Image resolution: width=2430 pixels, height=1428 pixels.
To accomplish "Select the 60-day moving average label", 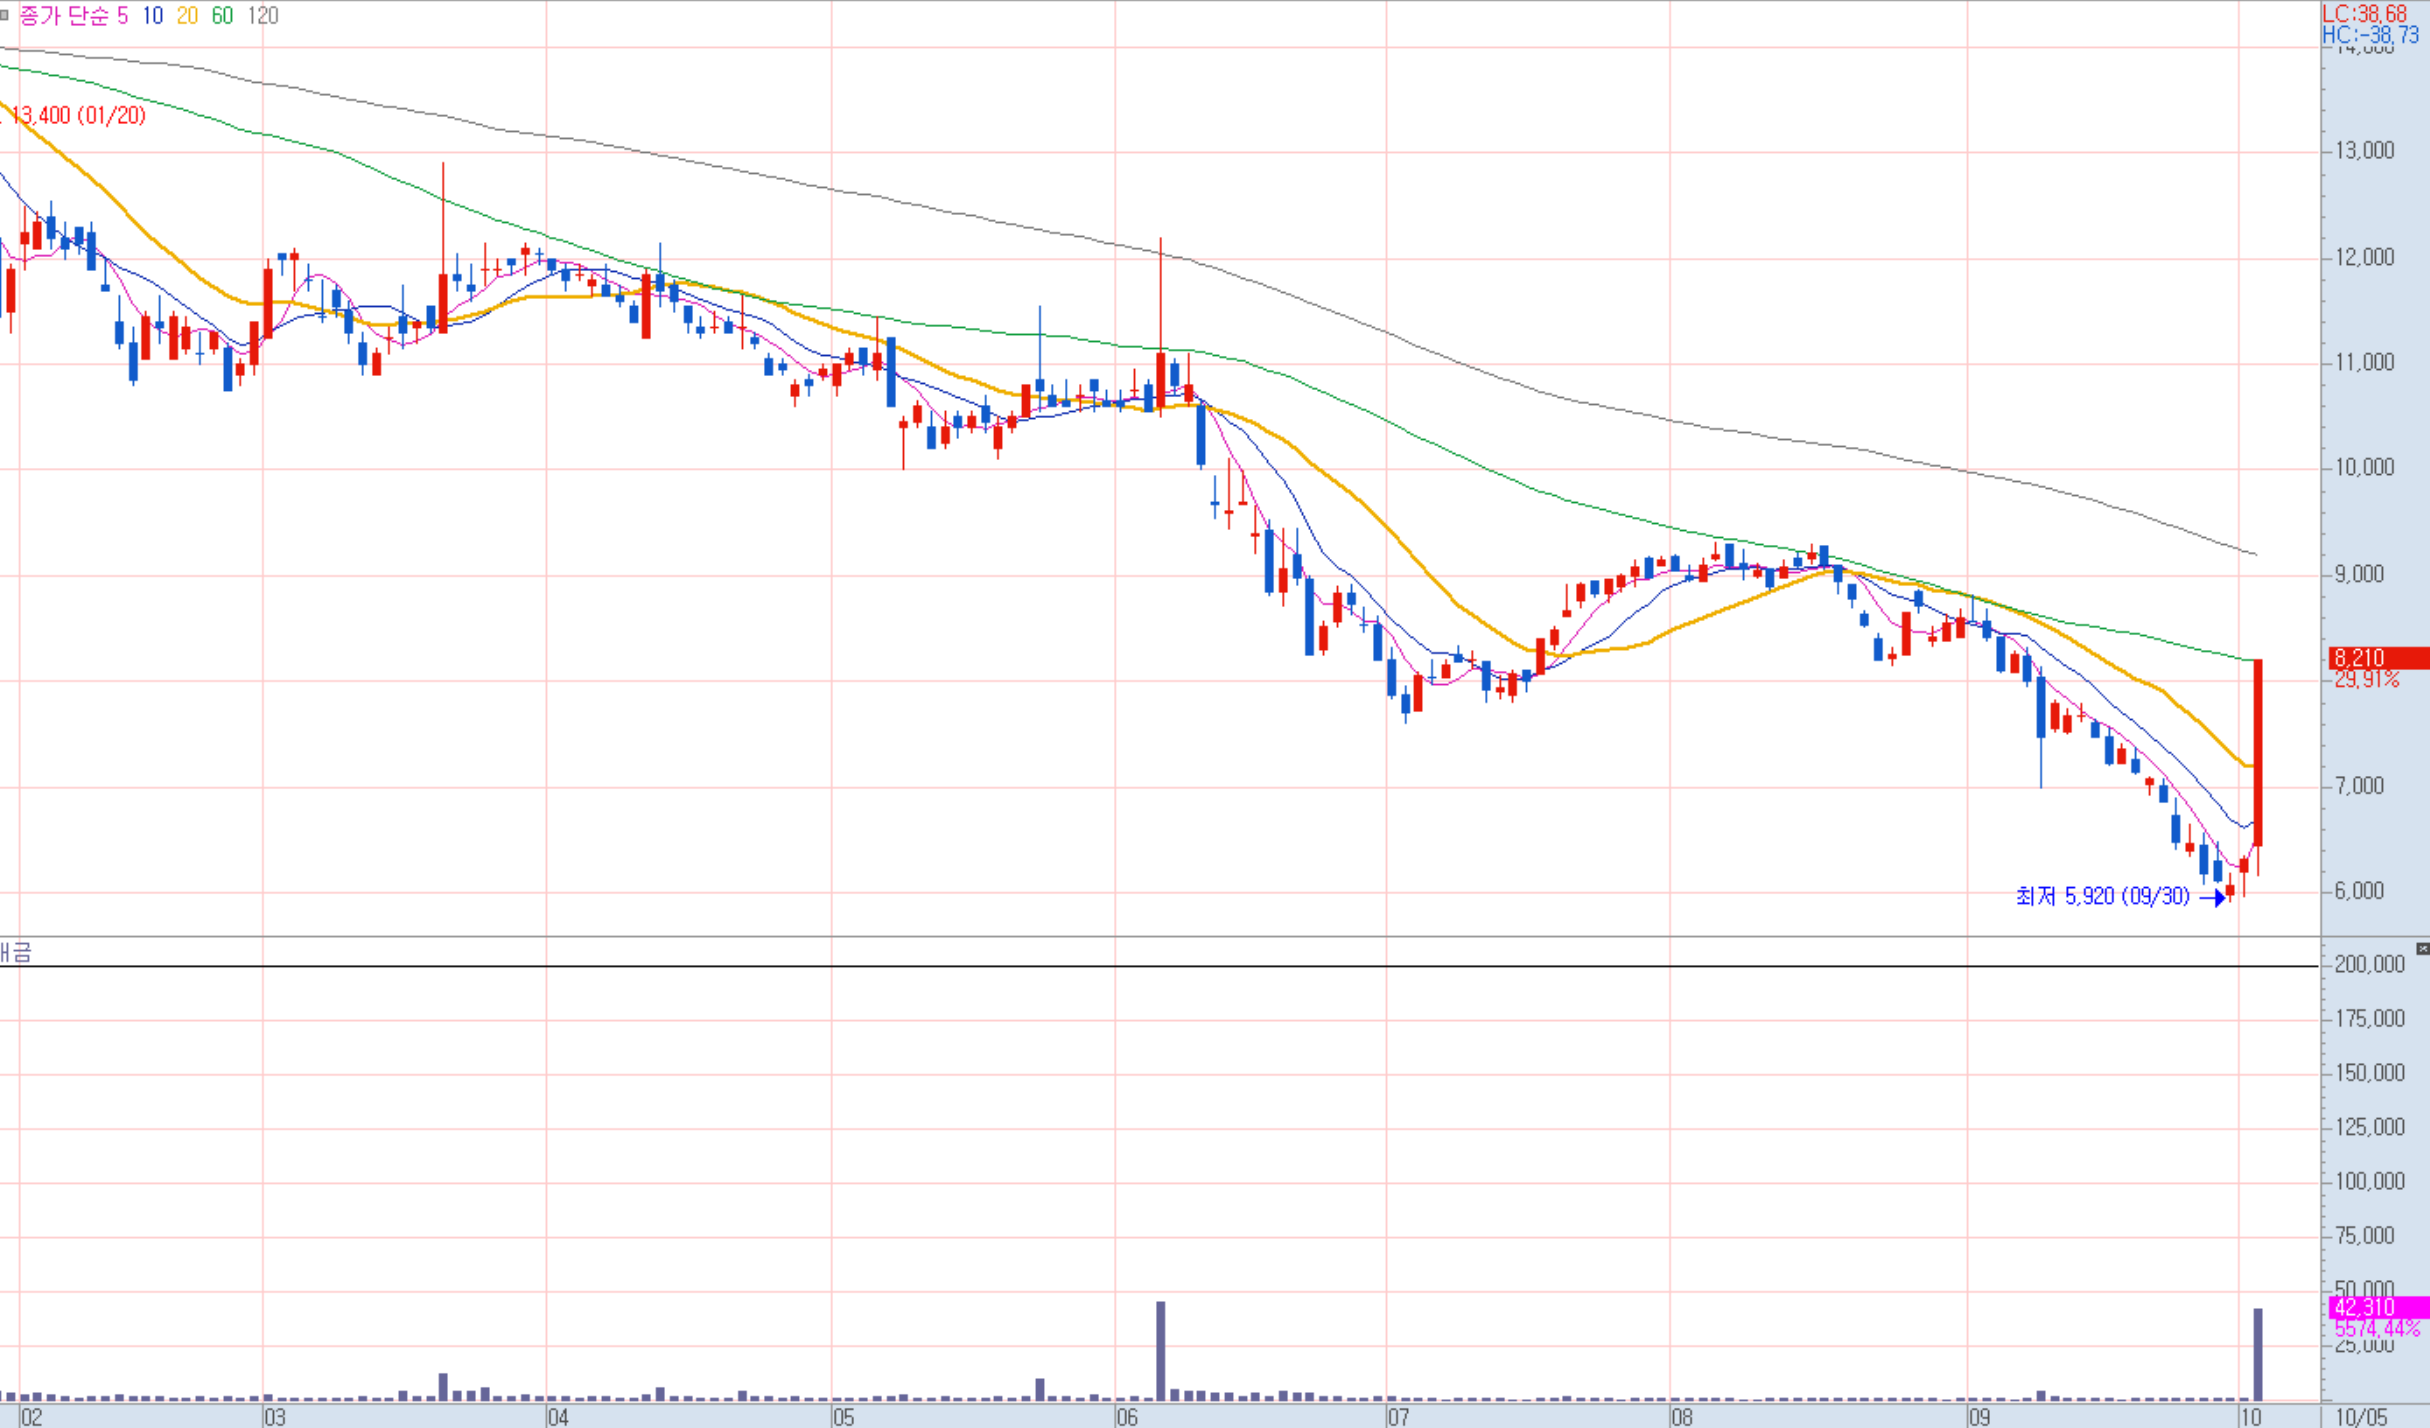I will (222, 16).
